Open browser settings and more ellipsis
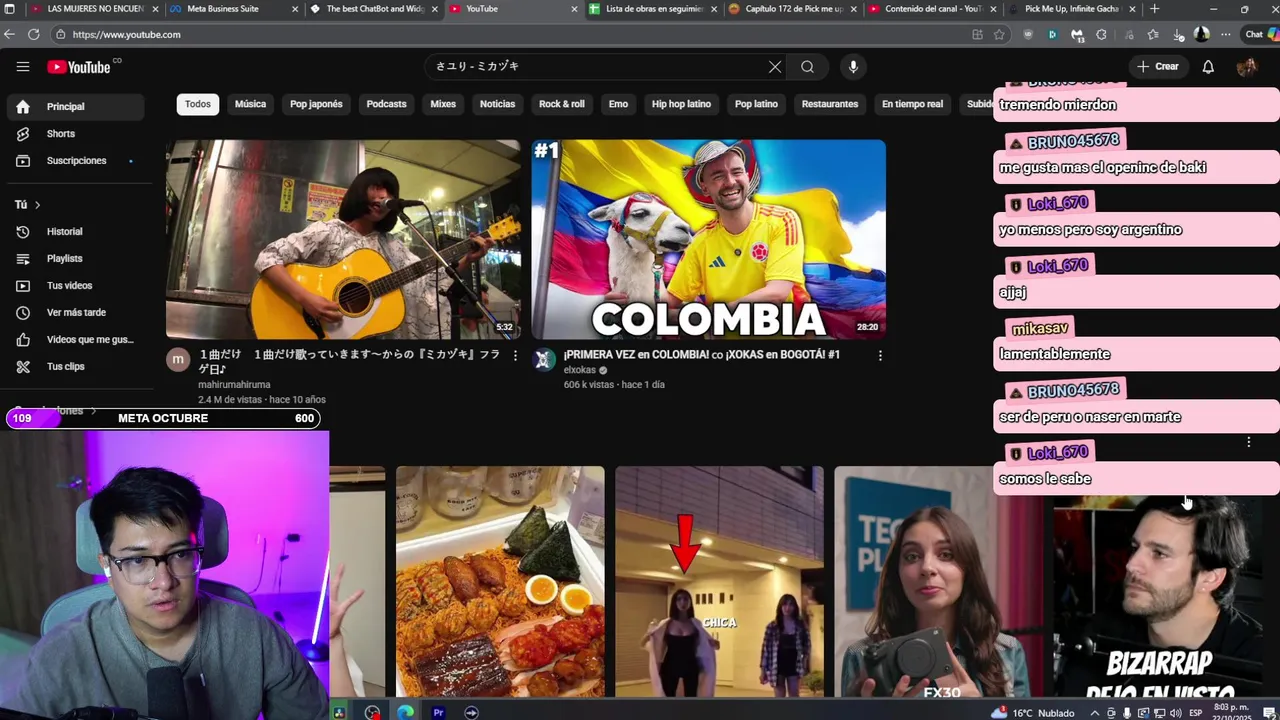 (1226, 34)
